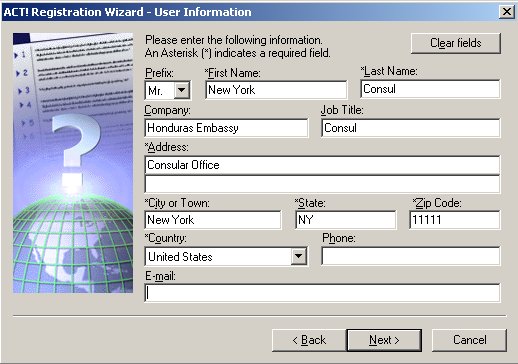The width and height of the screenshot is (518, 364).
Task: Click the Clear fields button
Action: (x=456, y=43)
